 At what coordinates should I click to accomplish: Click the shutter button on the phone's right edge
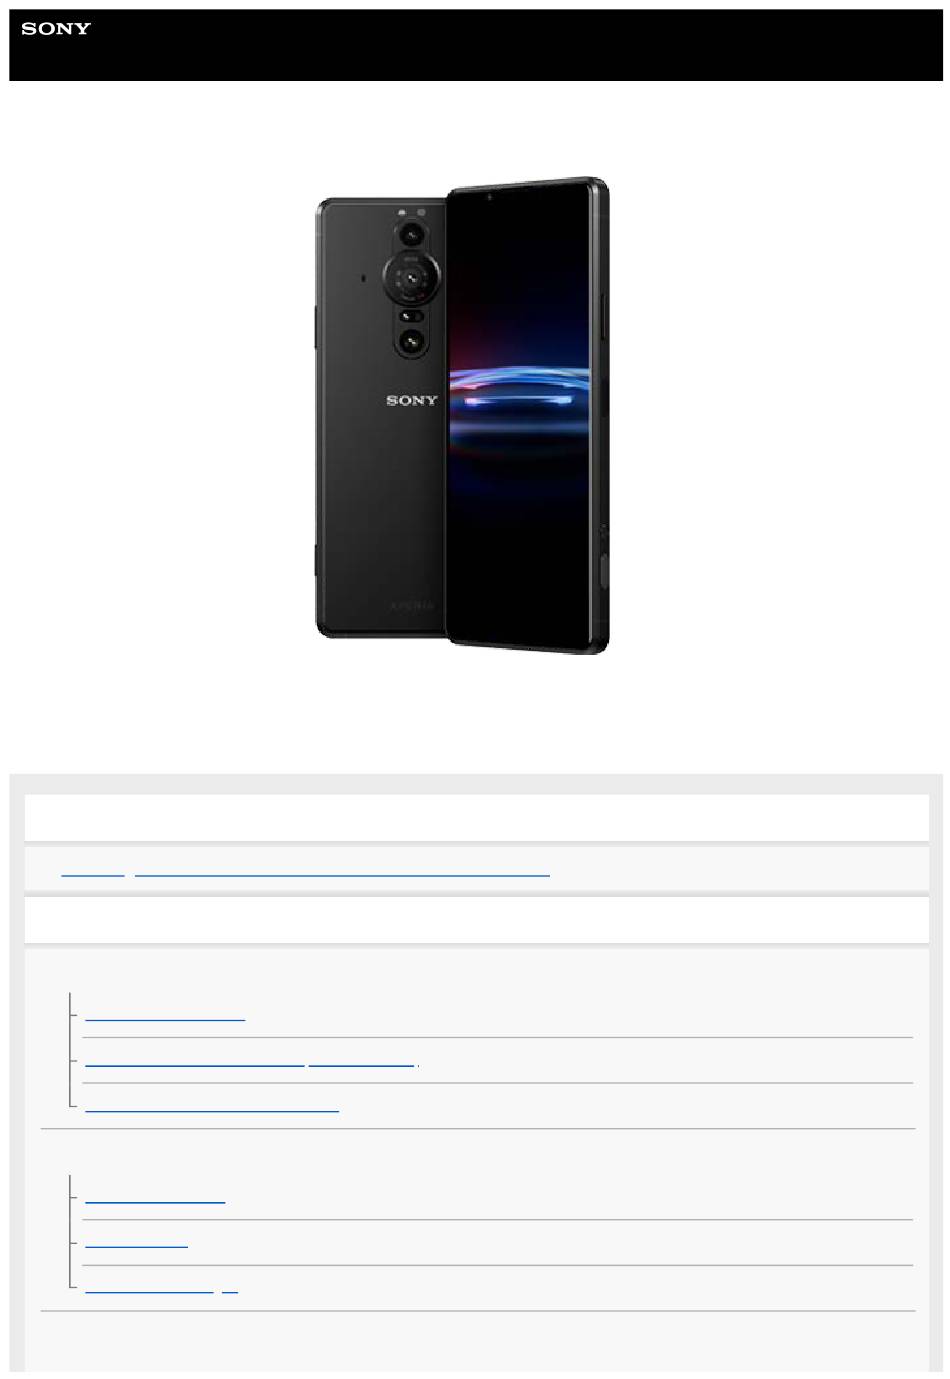coord(603,570)
